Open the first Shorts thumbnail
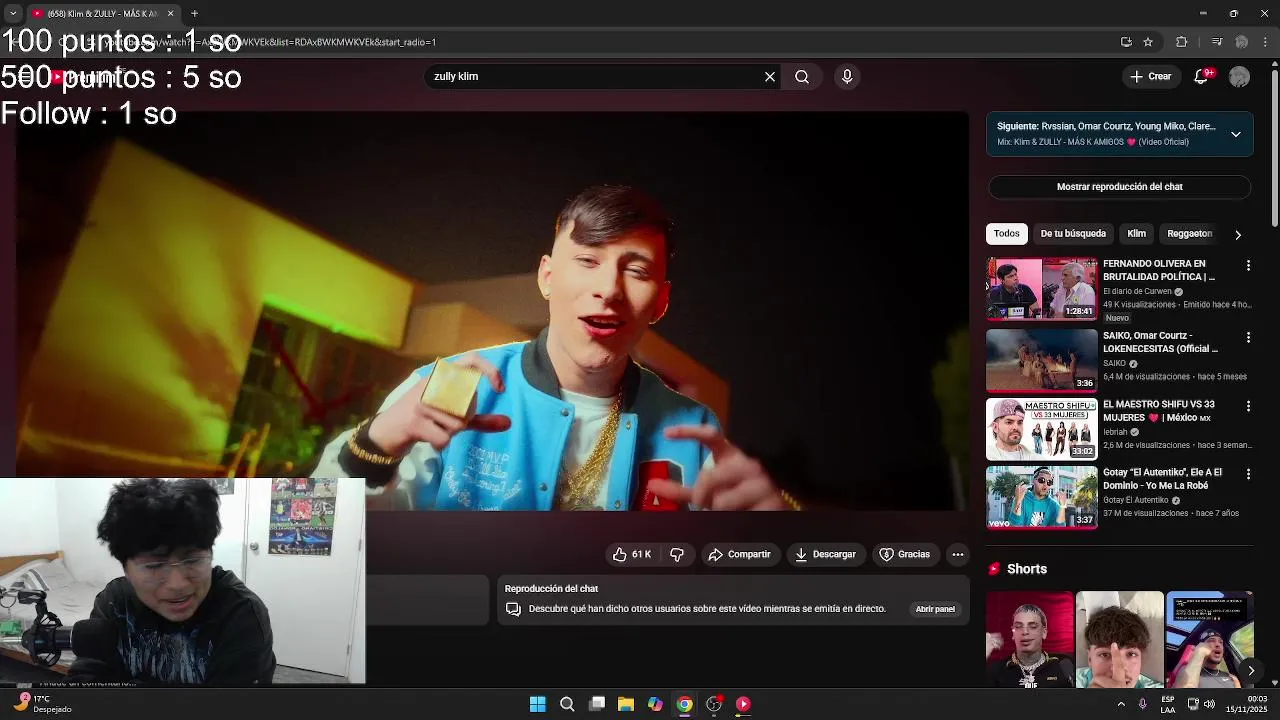 tap(1029, 639)
